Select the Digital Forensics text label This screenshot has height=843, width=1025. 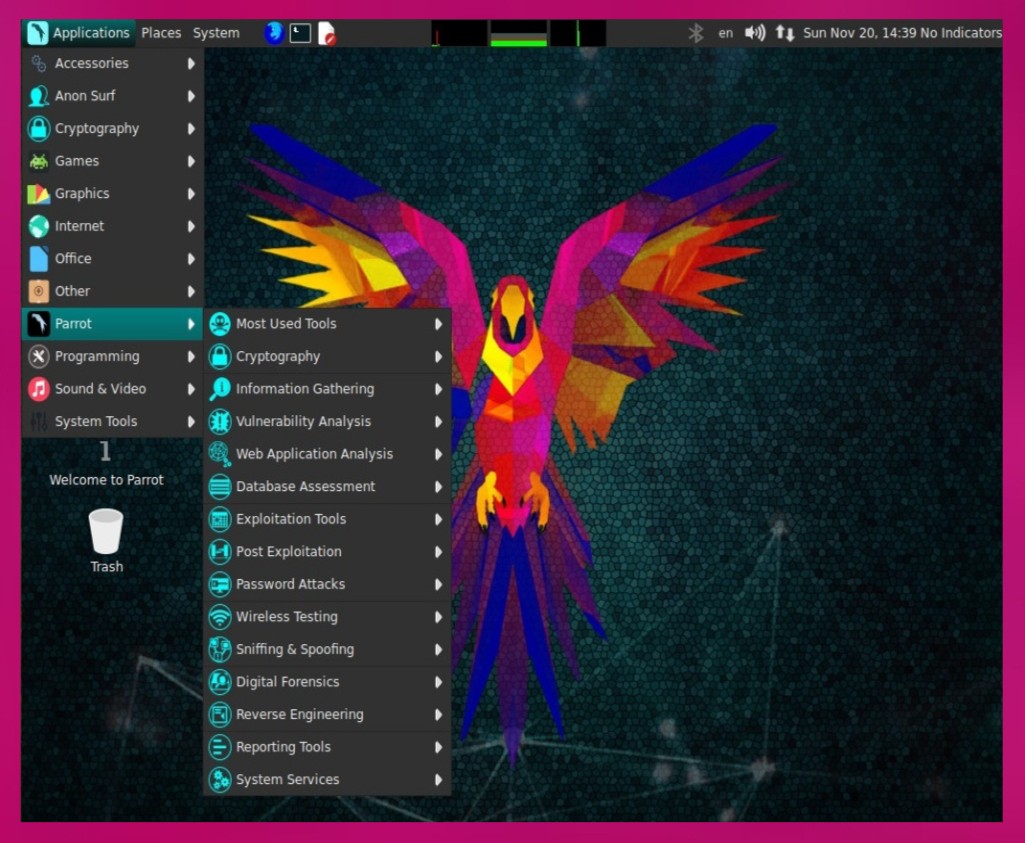[288, 682]
